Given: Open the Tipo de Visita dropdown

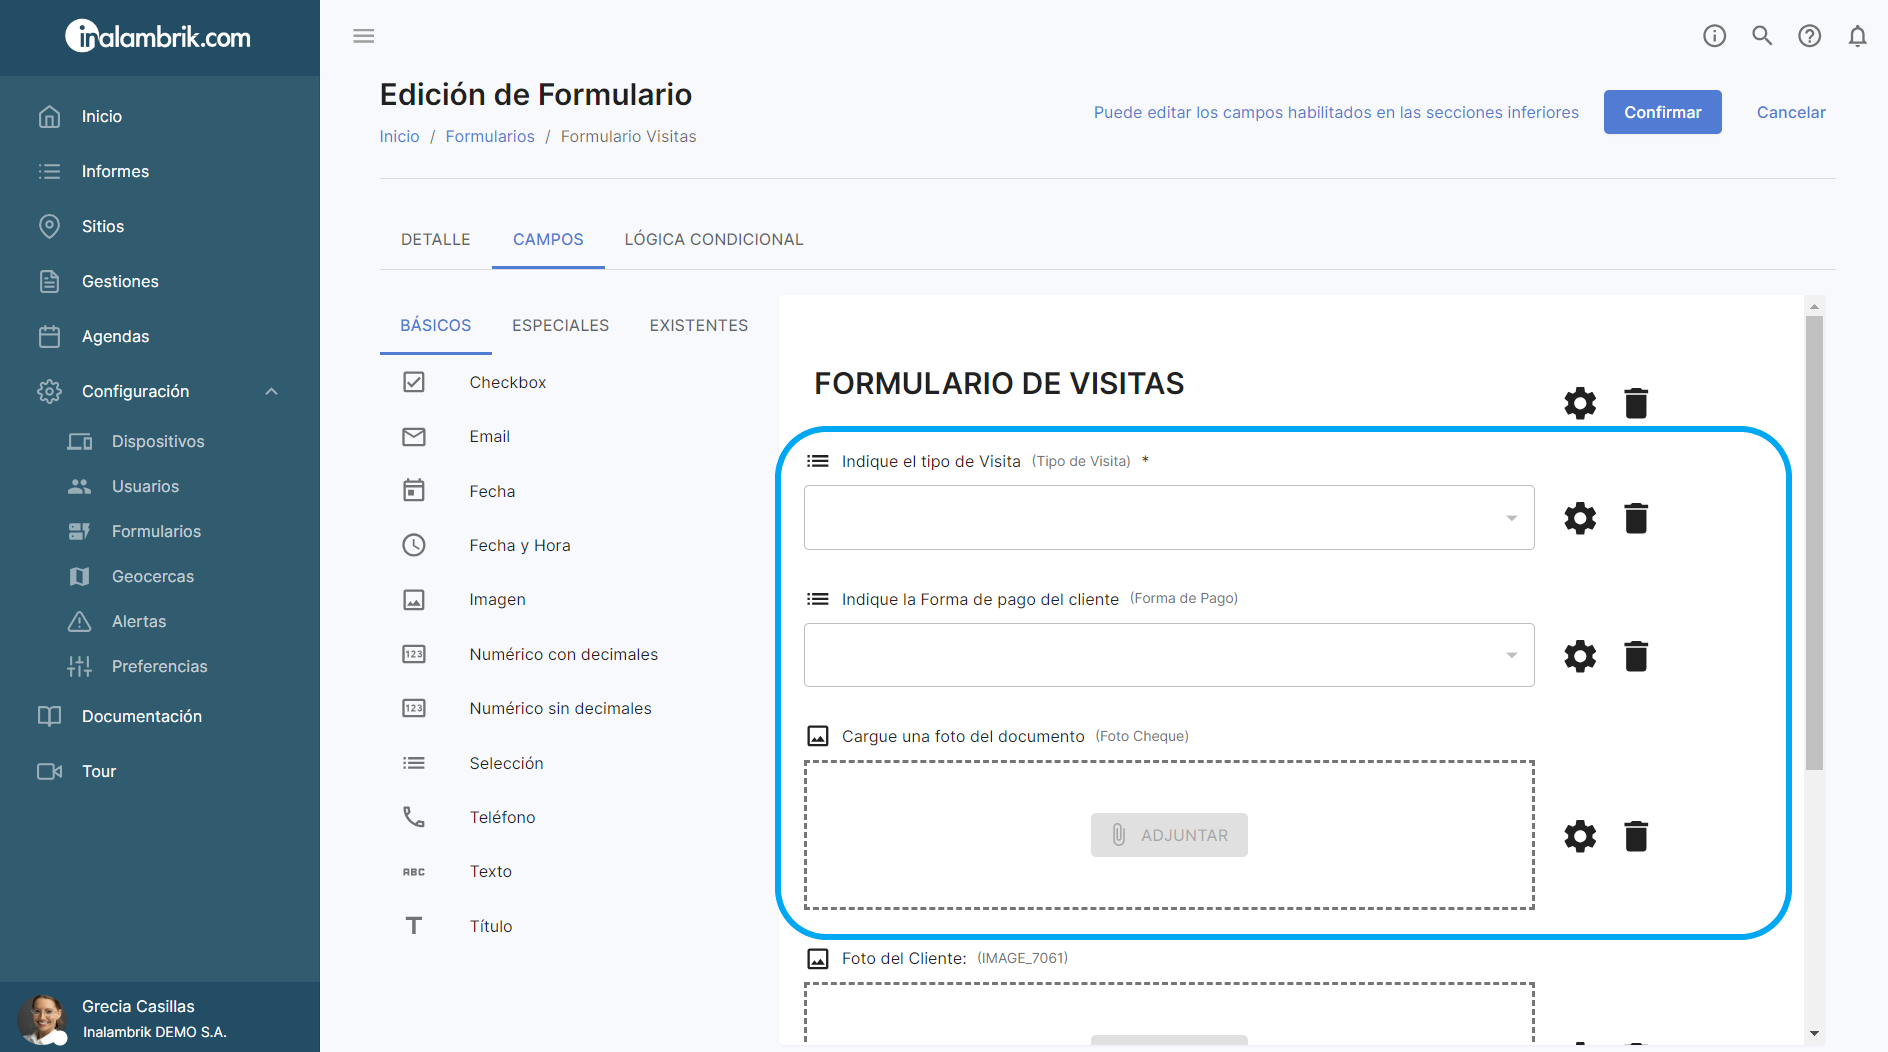Looking at the screenshot, I should [x=1169, y=517].
